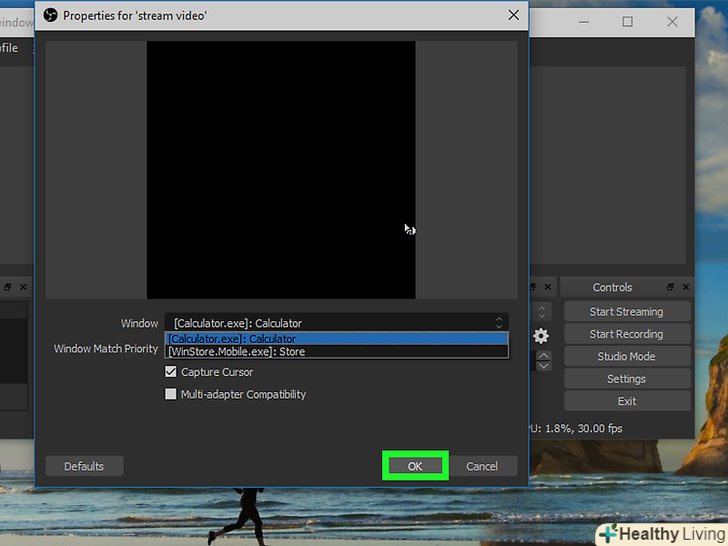Viewport: 728px width, 546px height.
Task: Choose [Calculator.exe]: Calculator from the list
Action: pos(336,339)
